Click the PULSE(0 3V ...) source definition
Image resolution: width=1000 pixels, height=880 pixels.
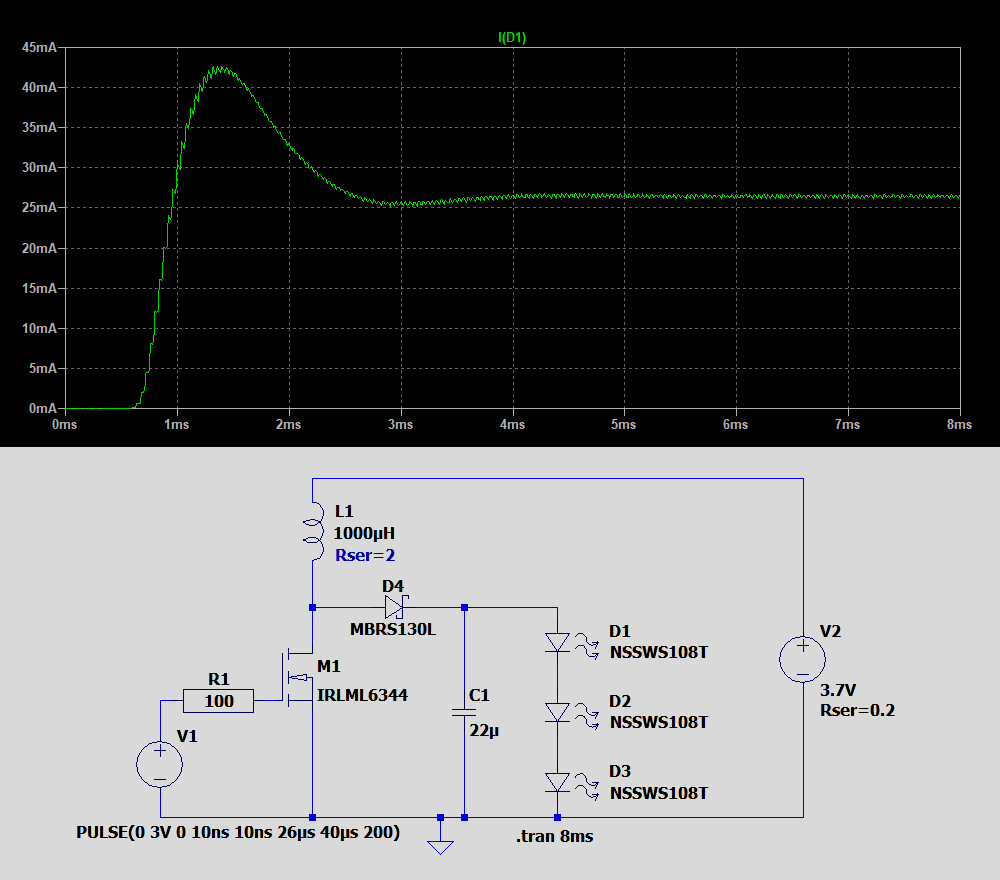(x=238, y=832)
